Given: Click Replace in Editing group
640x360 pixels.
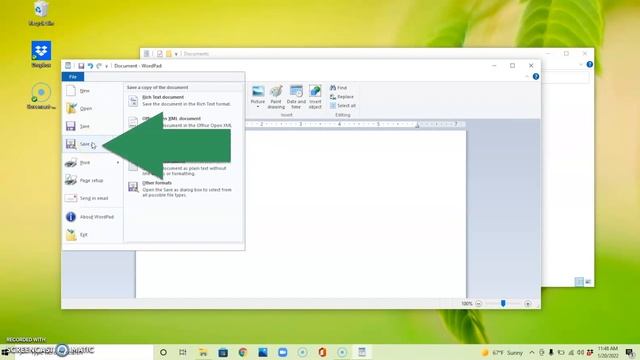Looking at the screenshot, I should [342, 97].
